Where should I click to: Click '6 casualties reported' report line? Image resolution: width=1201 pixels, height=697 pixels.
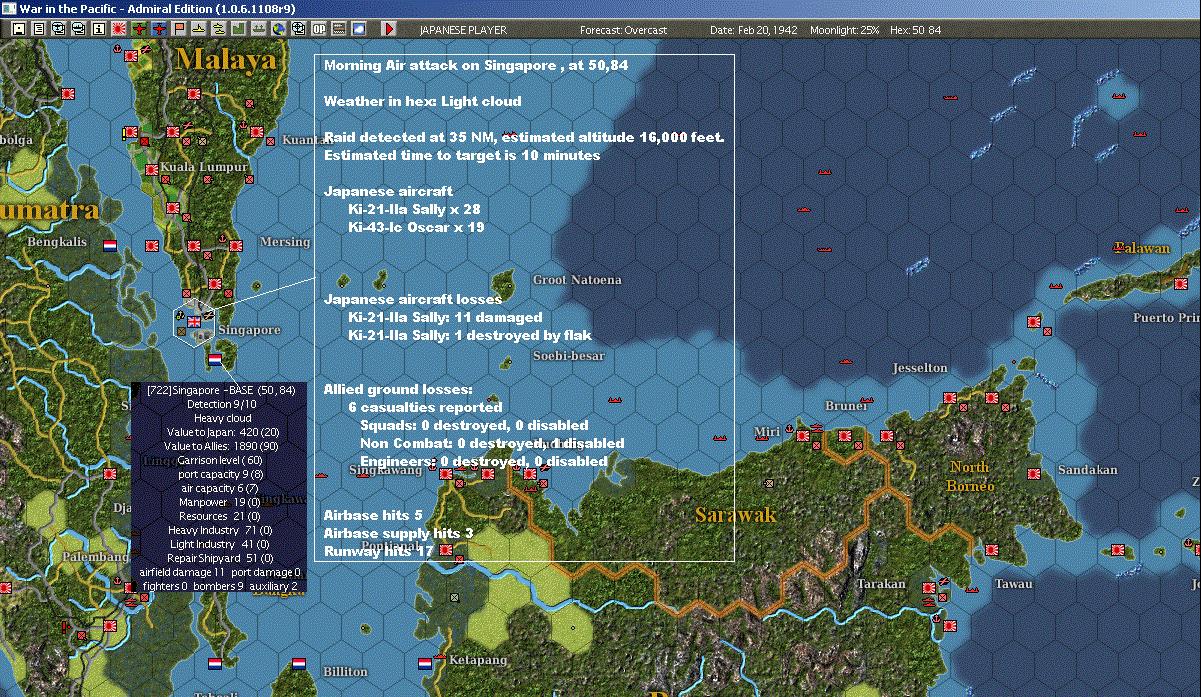click(x=425, y=407)
